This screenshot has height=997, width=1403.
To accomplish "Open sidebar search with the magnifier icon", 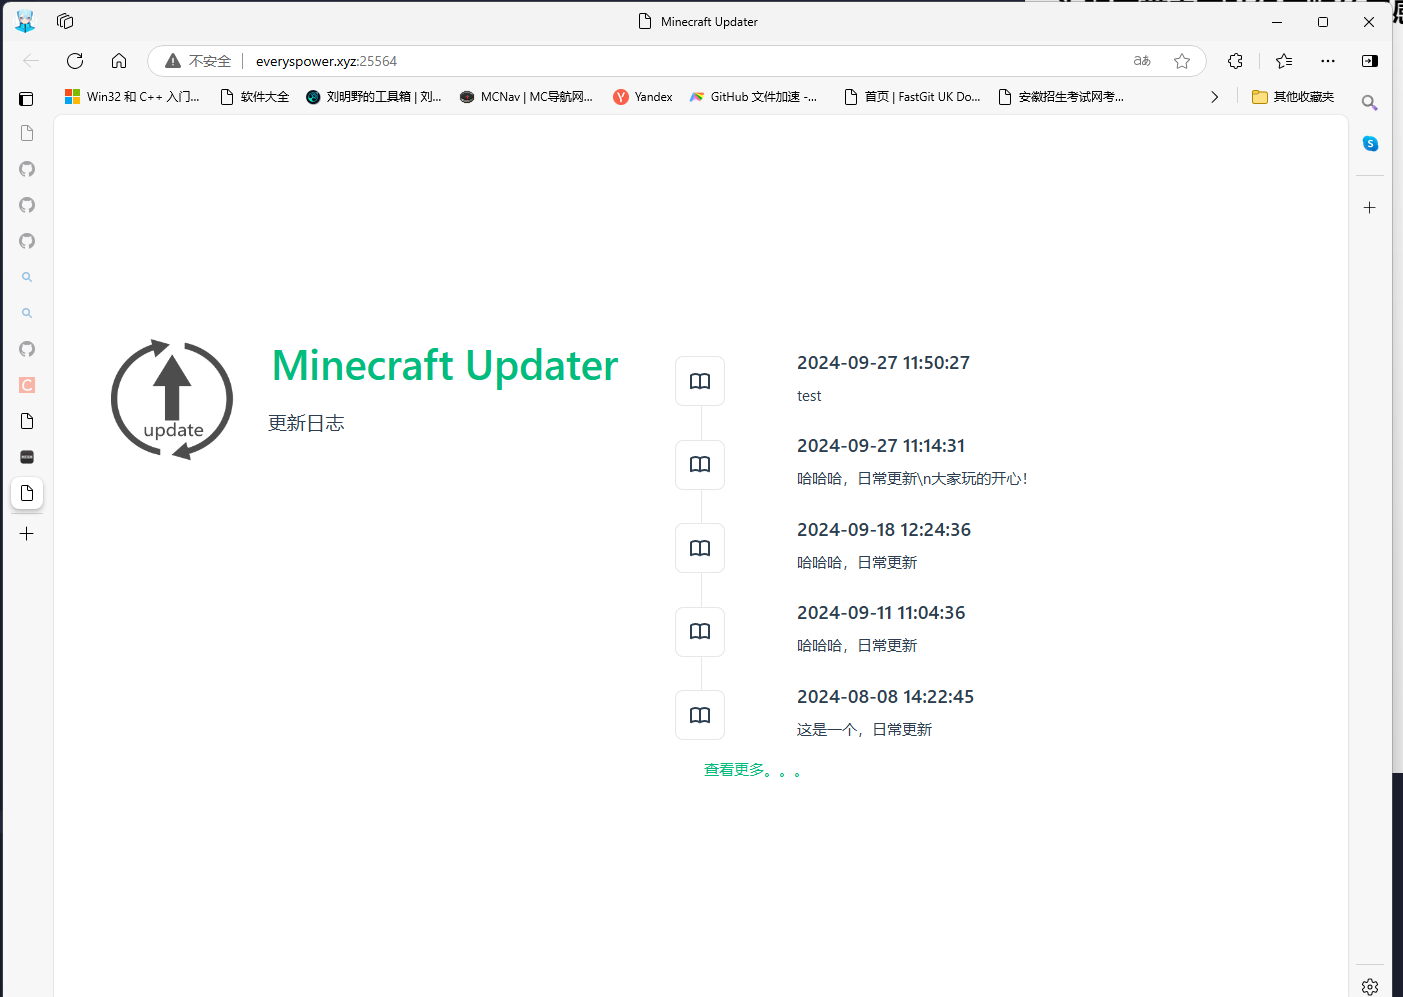I will click(1369, 102).
